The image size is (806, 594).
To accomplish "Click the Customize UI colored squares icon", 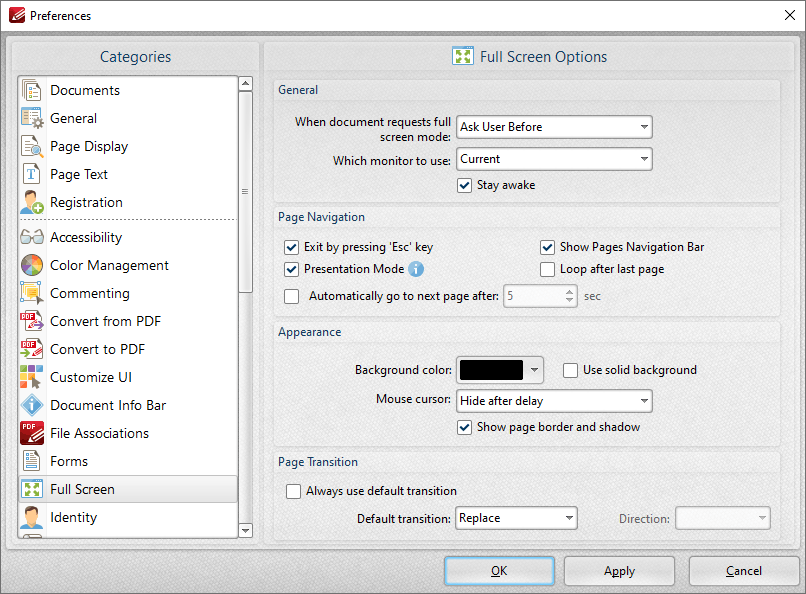I will tap(32, 377).
